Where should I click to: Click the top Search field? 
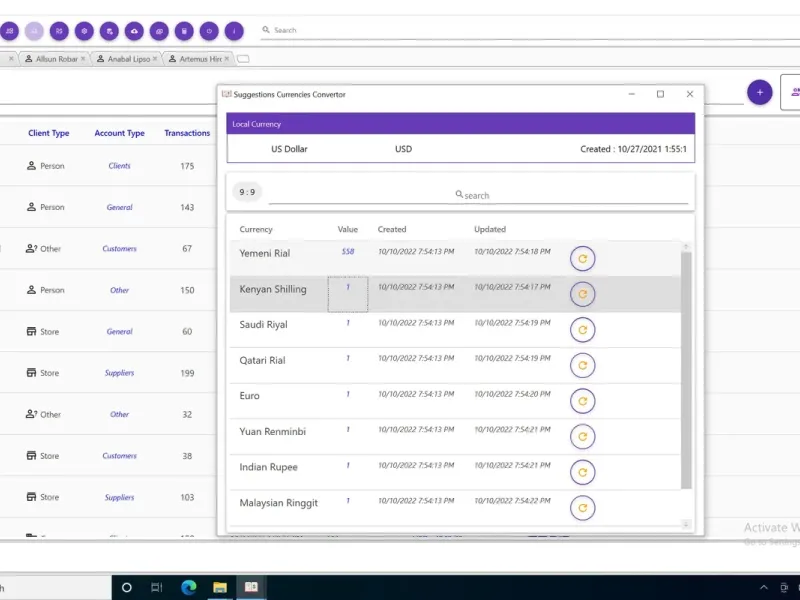[x=530, y=31]
